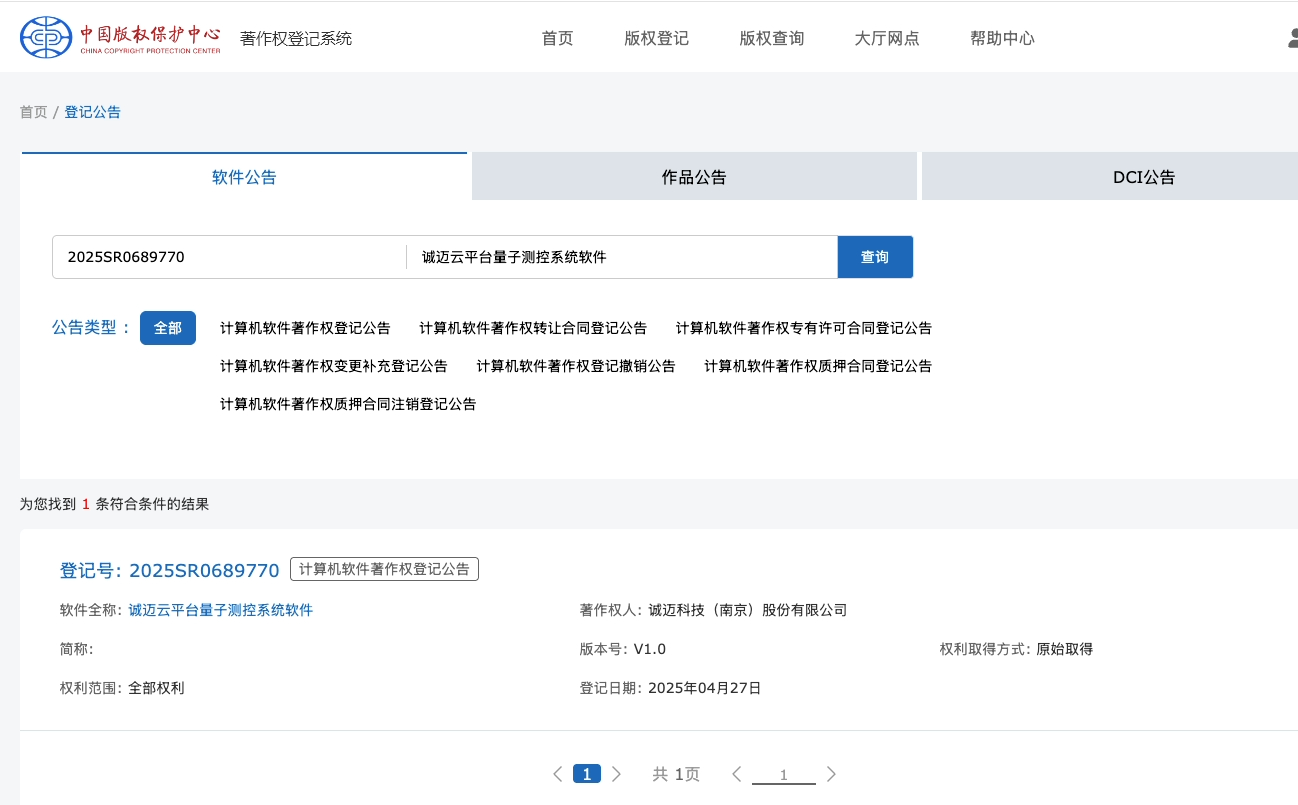Open 版权查询 navigation menu
Screen dimensions: 1298x805
click(x=772, y=39)
